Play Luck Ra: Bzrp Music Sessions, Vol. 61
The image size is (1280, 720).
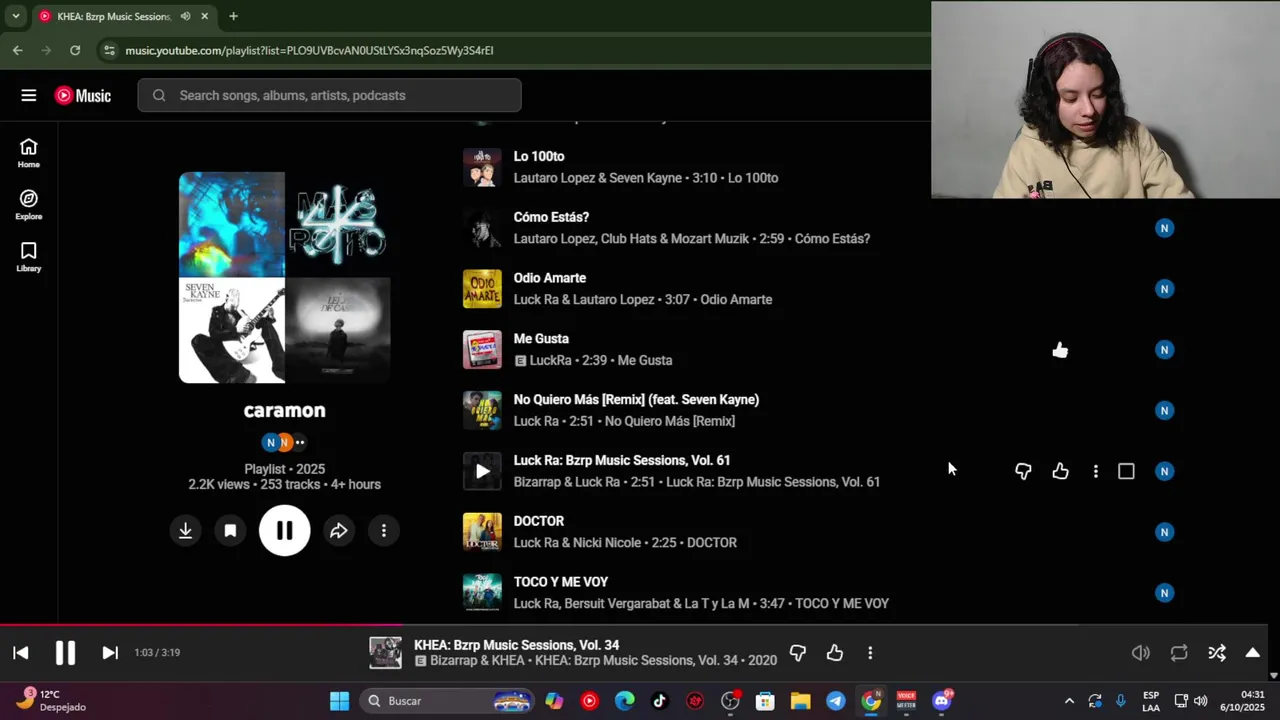[482, 471]
